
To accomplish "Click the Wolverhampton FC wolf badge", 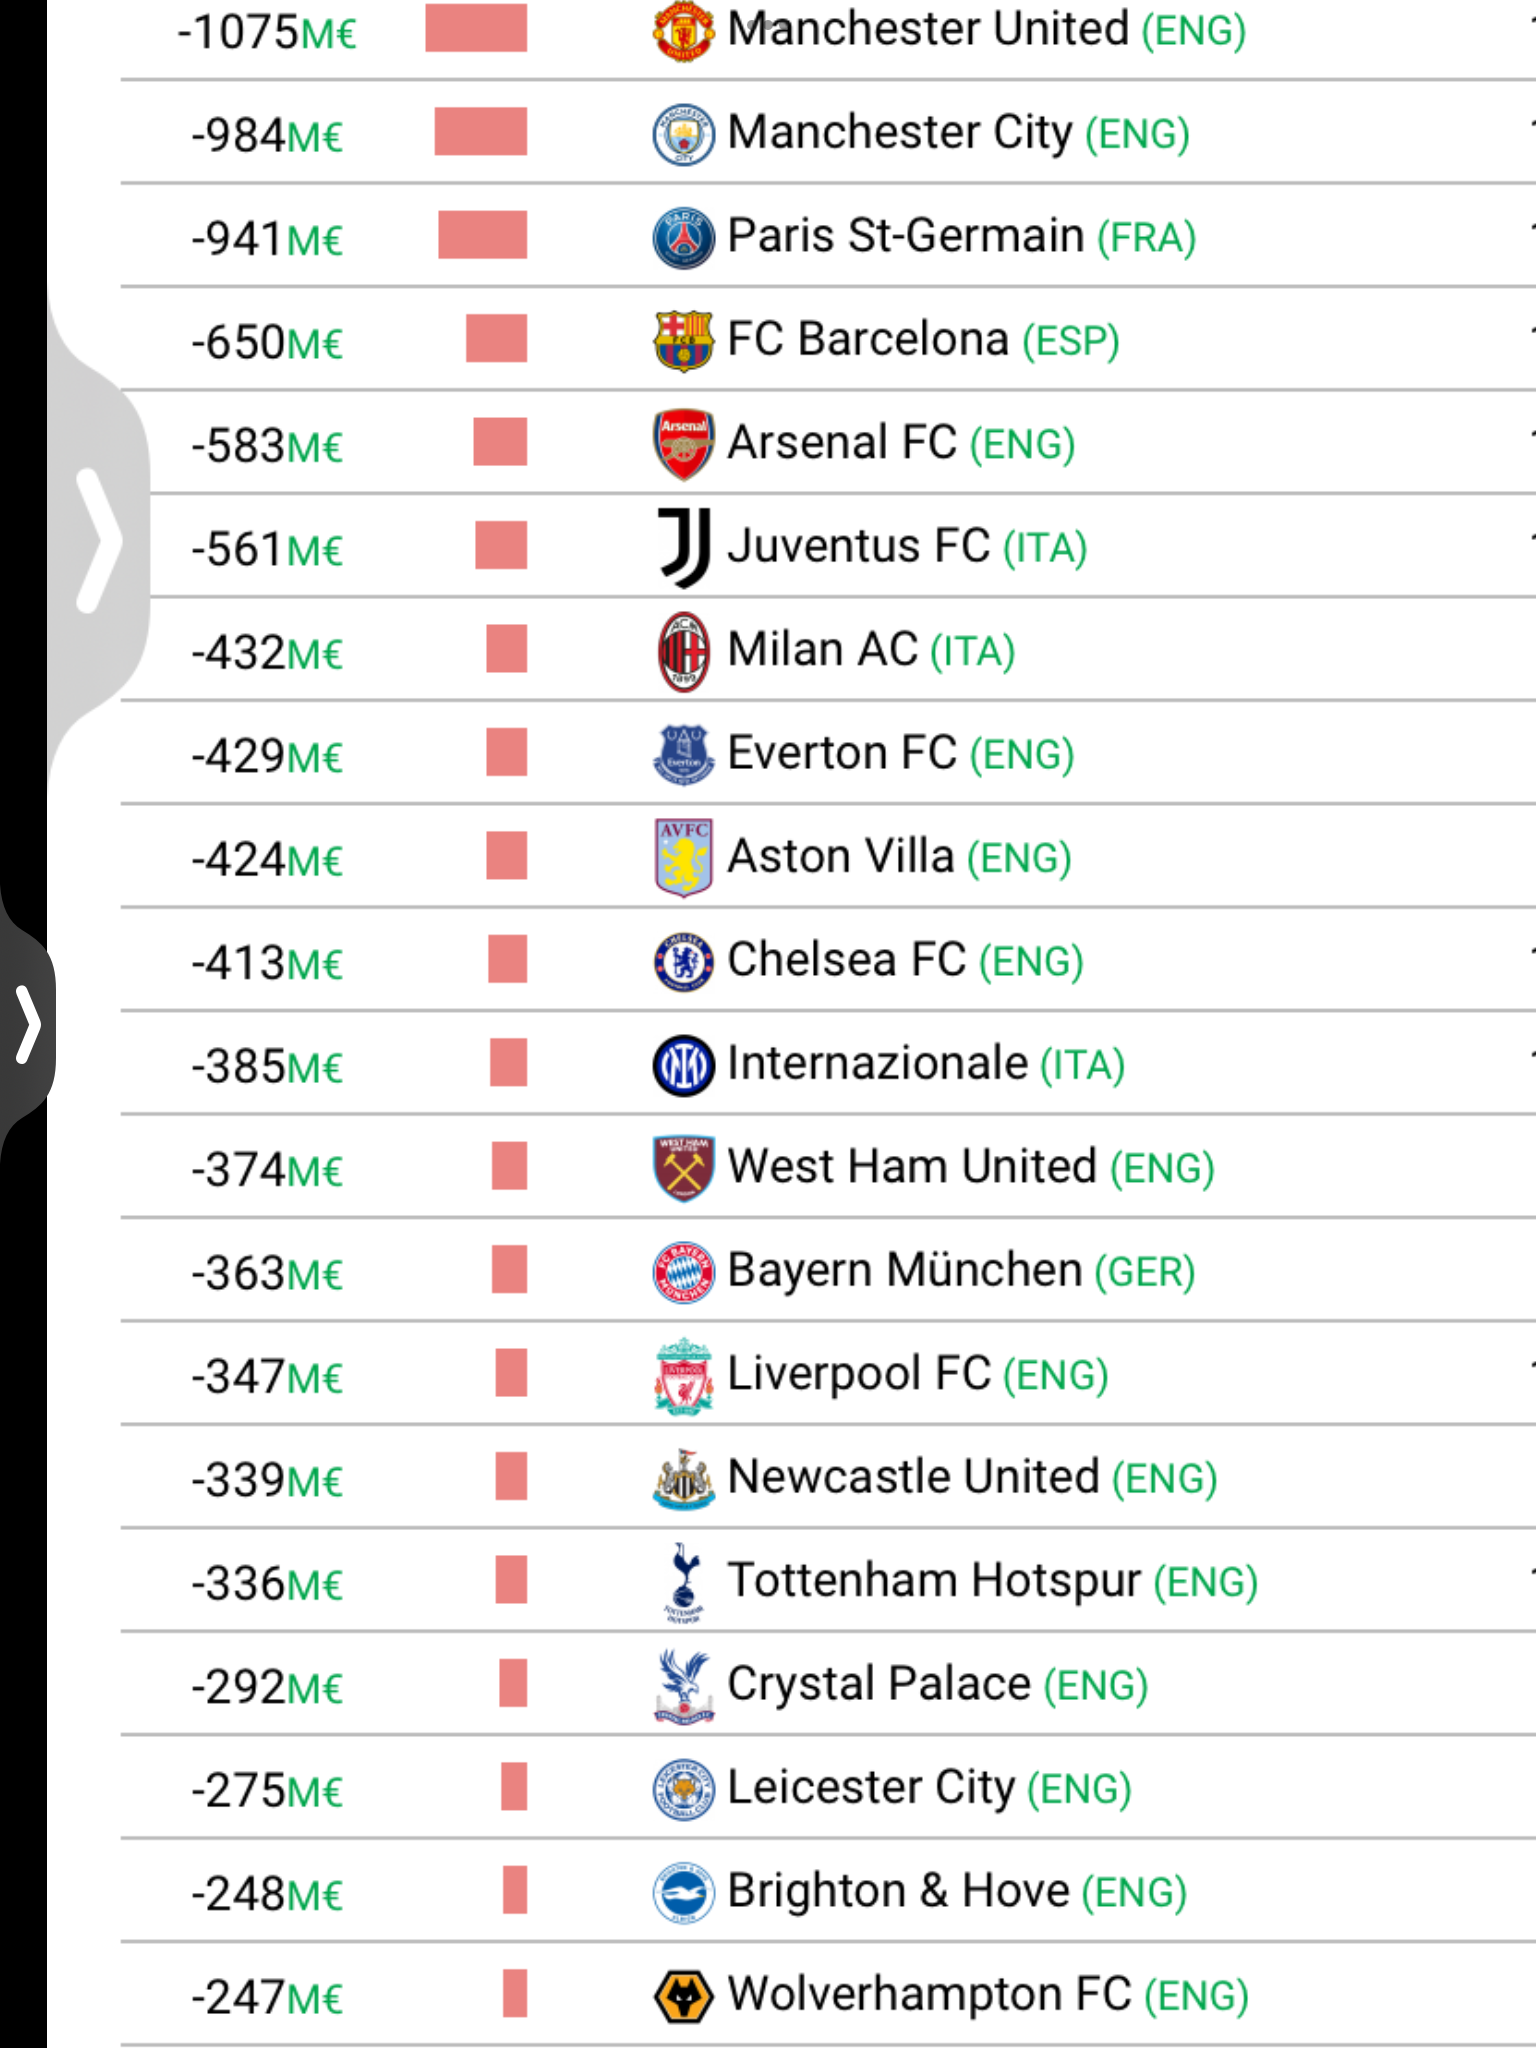I will (x=683, y=1996).
